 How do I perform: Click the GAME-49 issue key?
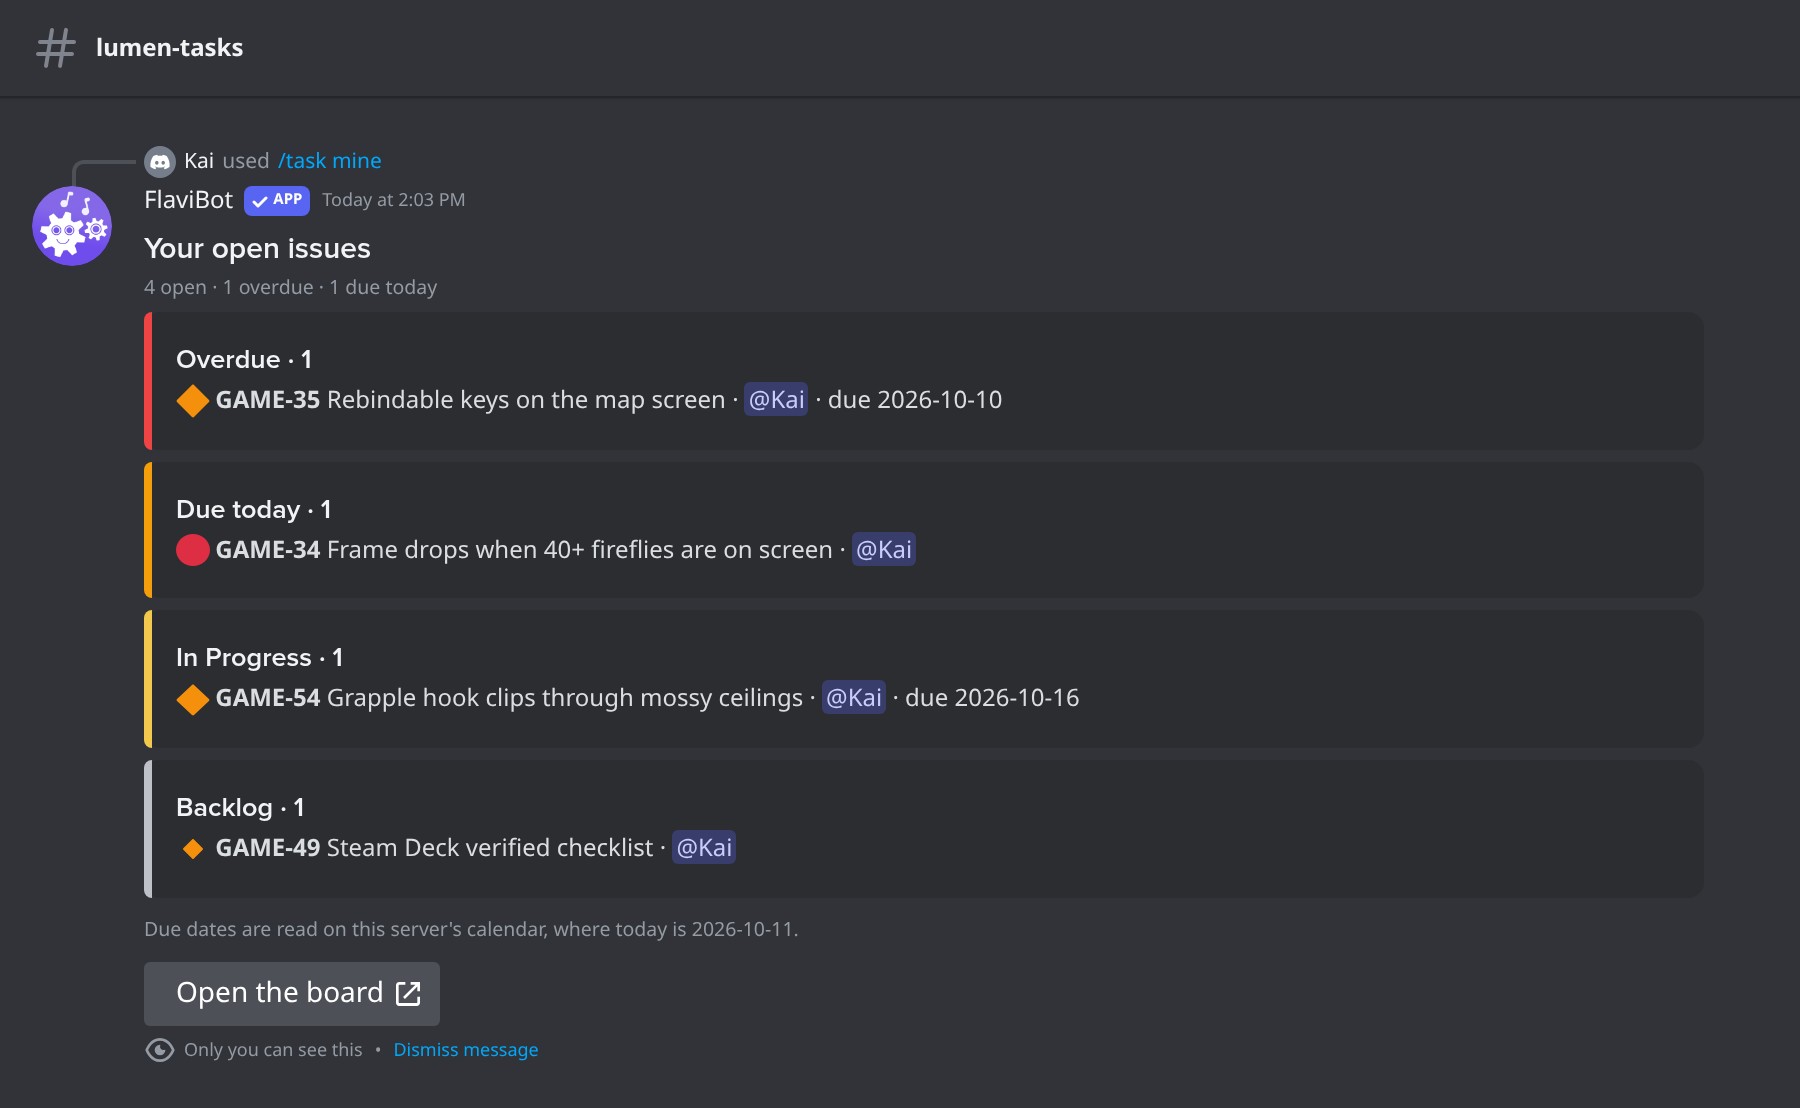point(268,848)
